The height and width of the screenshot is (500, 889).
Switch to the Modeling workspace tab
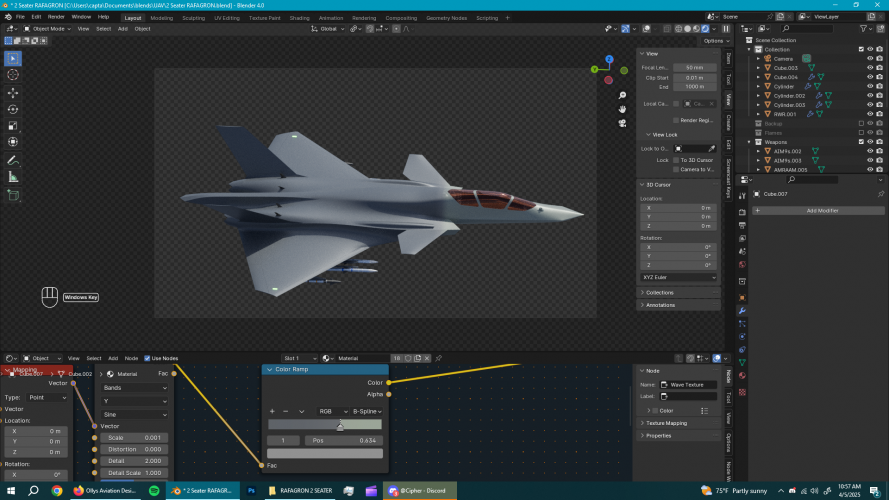click(162, 18)
